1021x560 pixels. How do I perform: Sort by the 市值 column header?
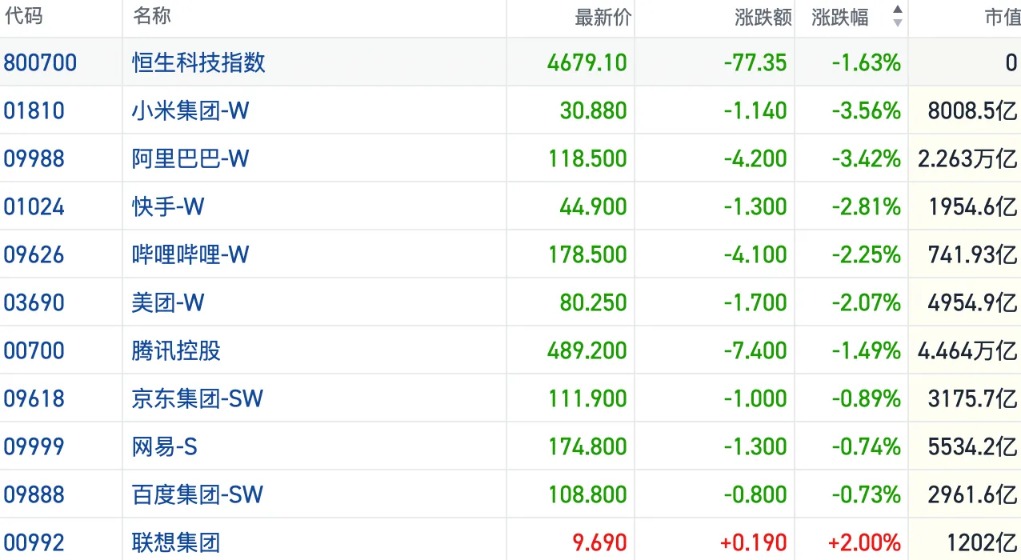tap(1000, 17)
